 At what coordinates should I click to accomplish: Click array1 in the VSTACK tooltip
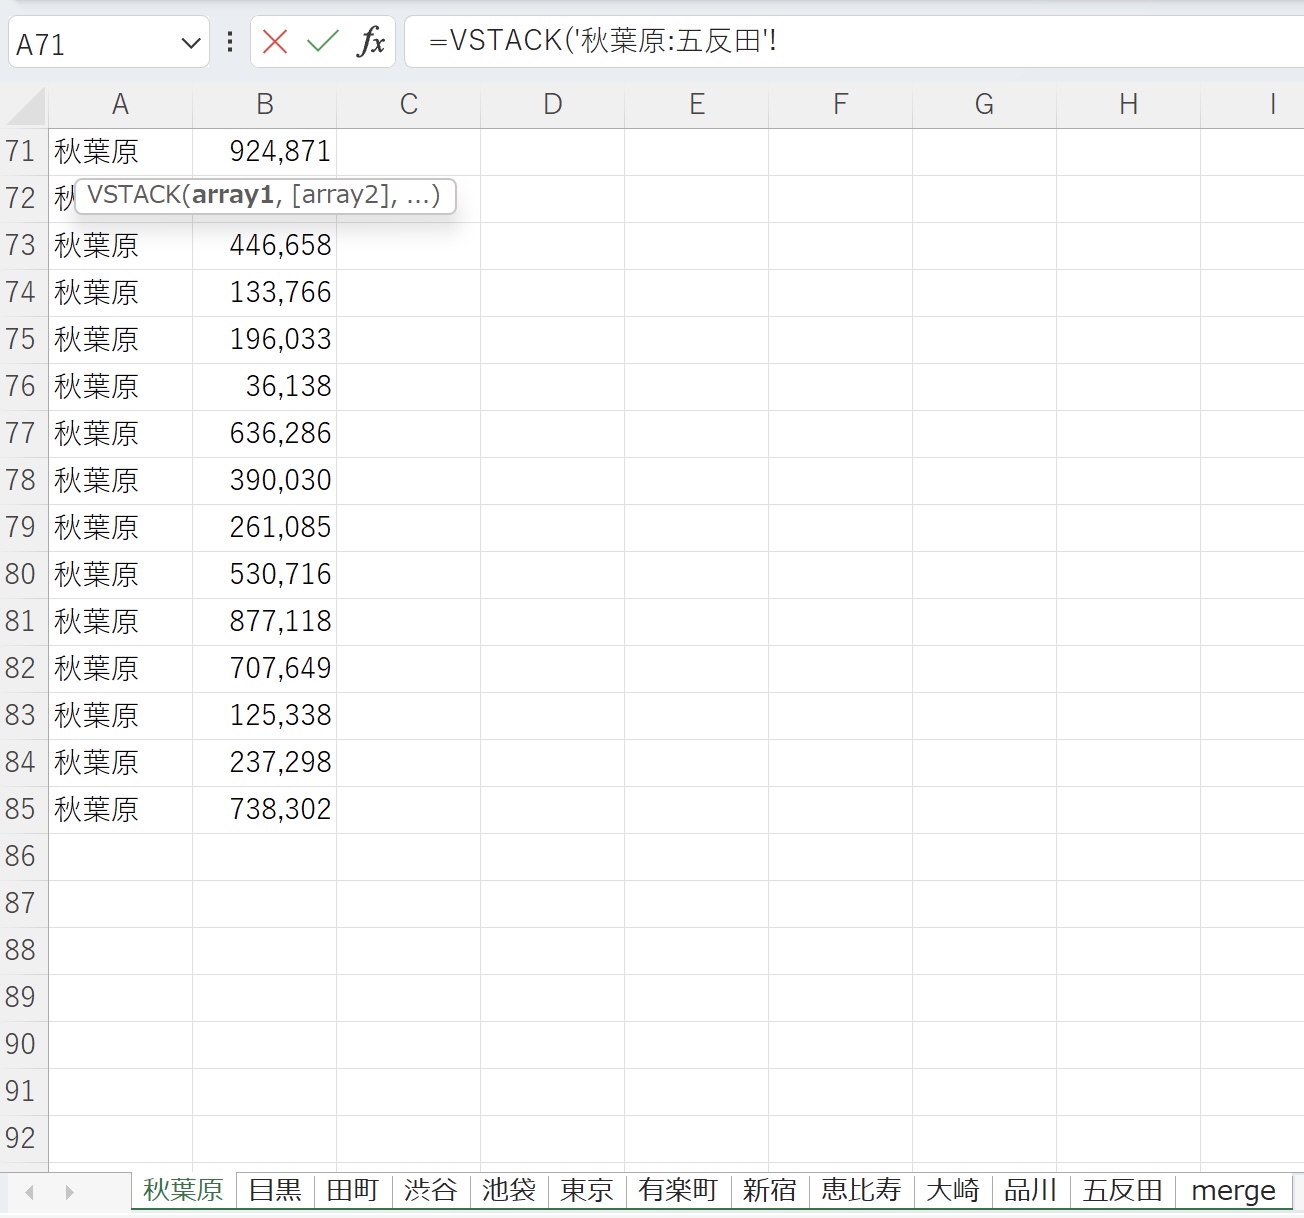click(233, 195)
